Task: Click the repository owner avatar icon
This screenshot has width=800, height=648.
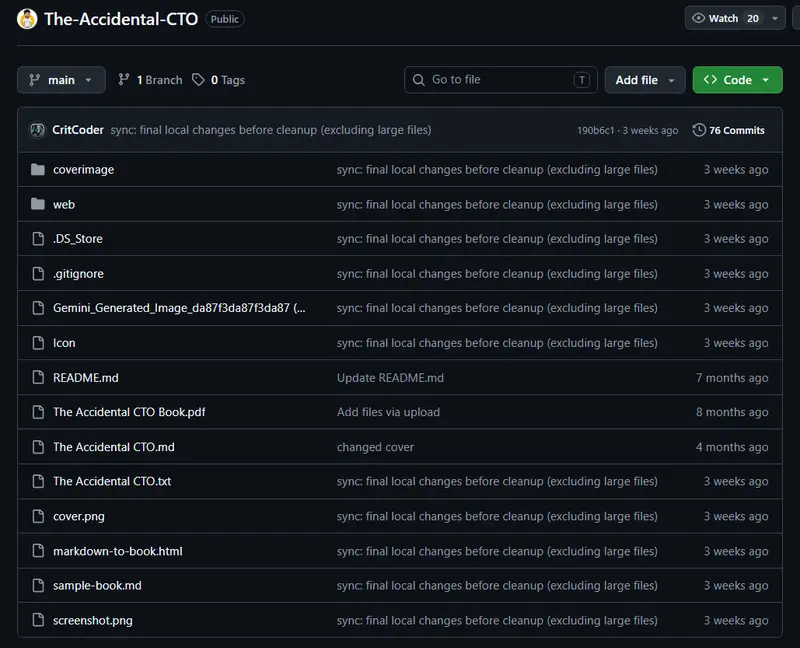Action: 27,19
